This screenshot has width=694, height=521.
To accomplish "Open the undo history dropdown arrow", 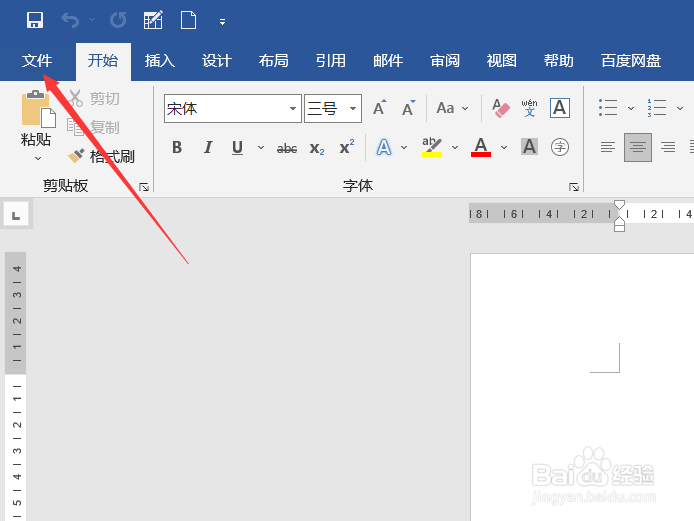I will pos(92,20).
